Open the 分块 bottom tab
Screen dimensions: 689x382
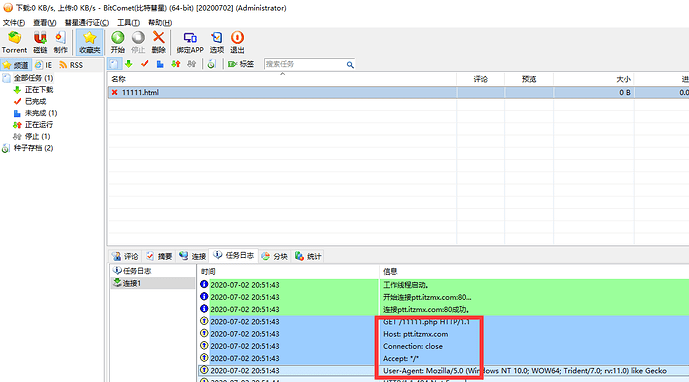pyautogui.click(x=275, y=256)
